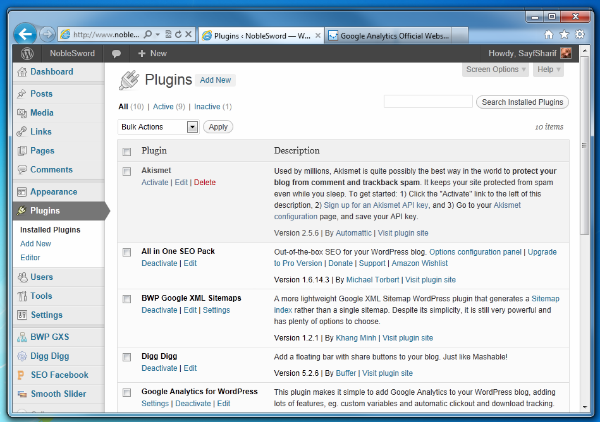Check the Digg Digg plugin checkbox

127,357
